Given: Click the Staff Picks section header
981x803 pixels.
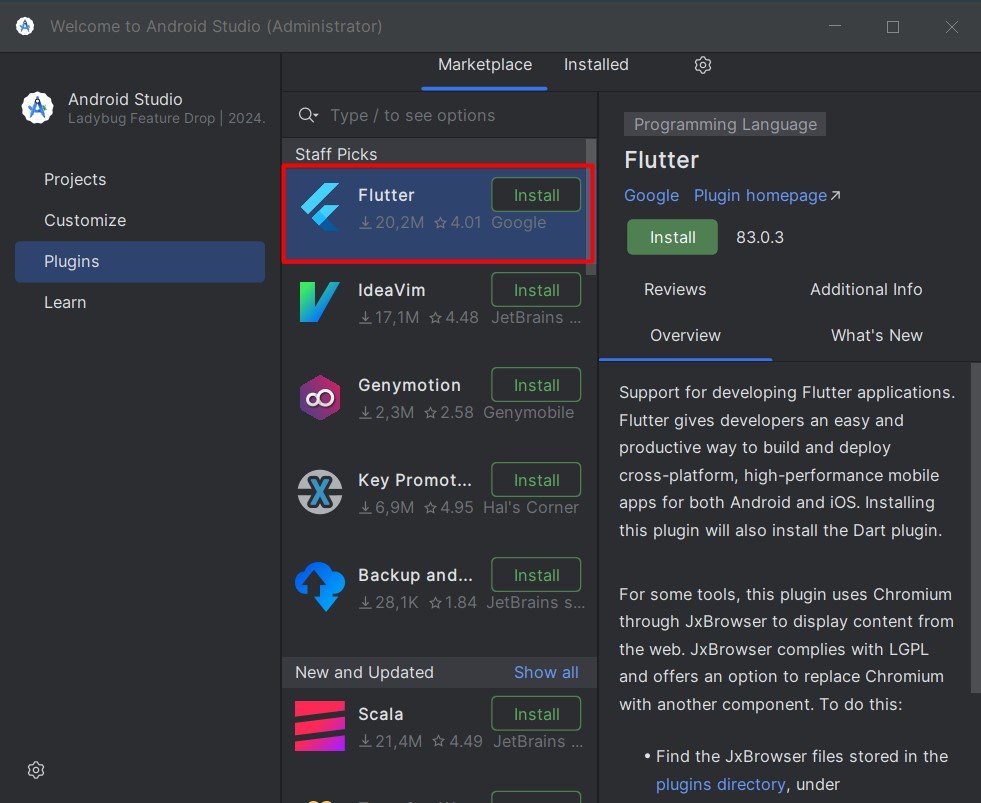Looking at the screenshot, I should 336,154.
